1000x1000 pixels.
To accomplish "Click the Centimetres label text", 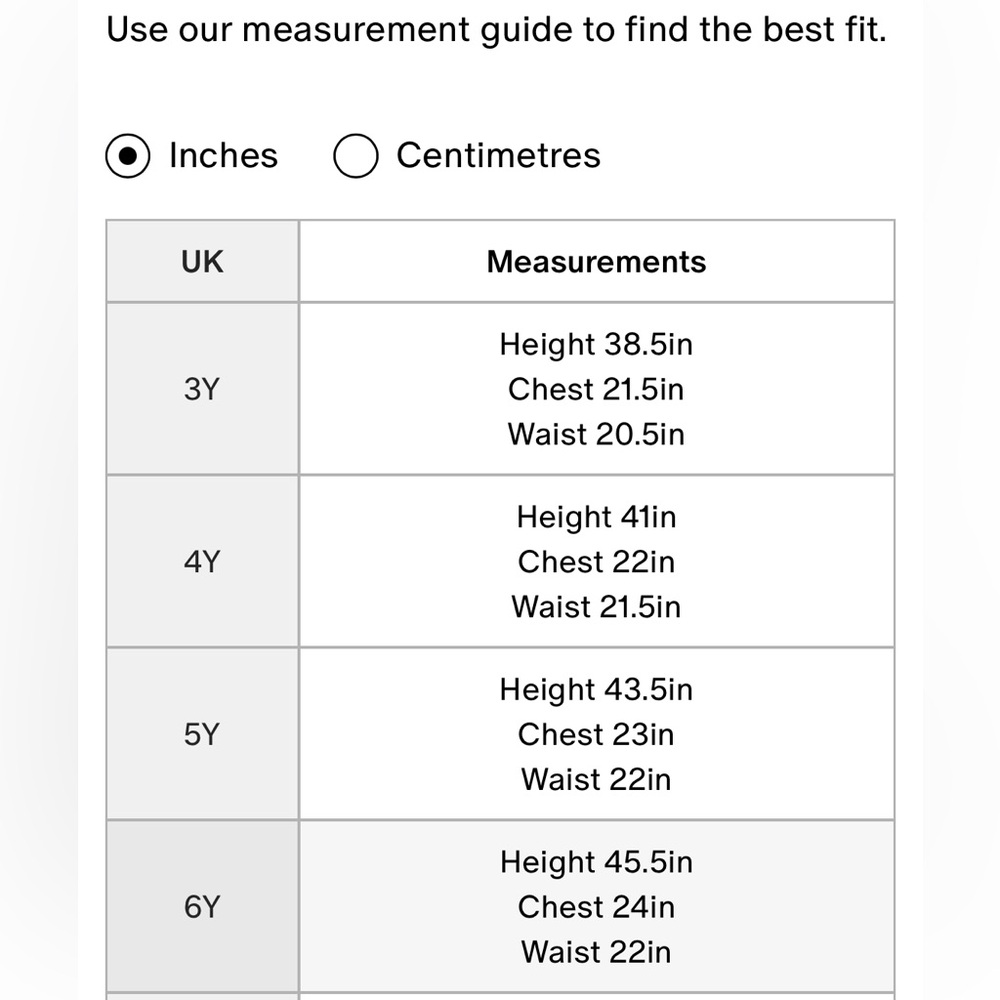I will click(498, 155).
